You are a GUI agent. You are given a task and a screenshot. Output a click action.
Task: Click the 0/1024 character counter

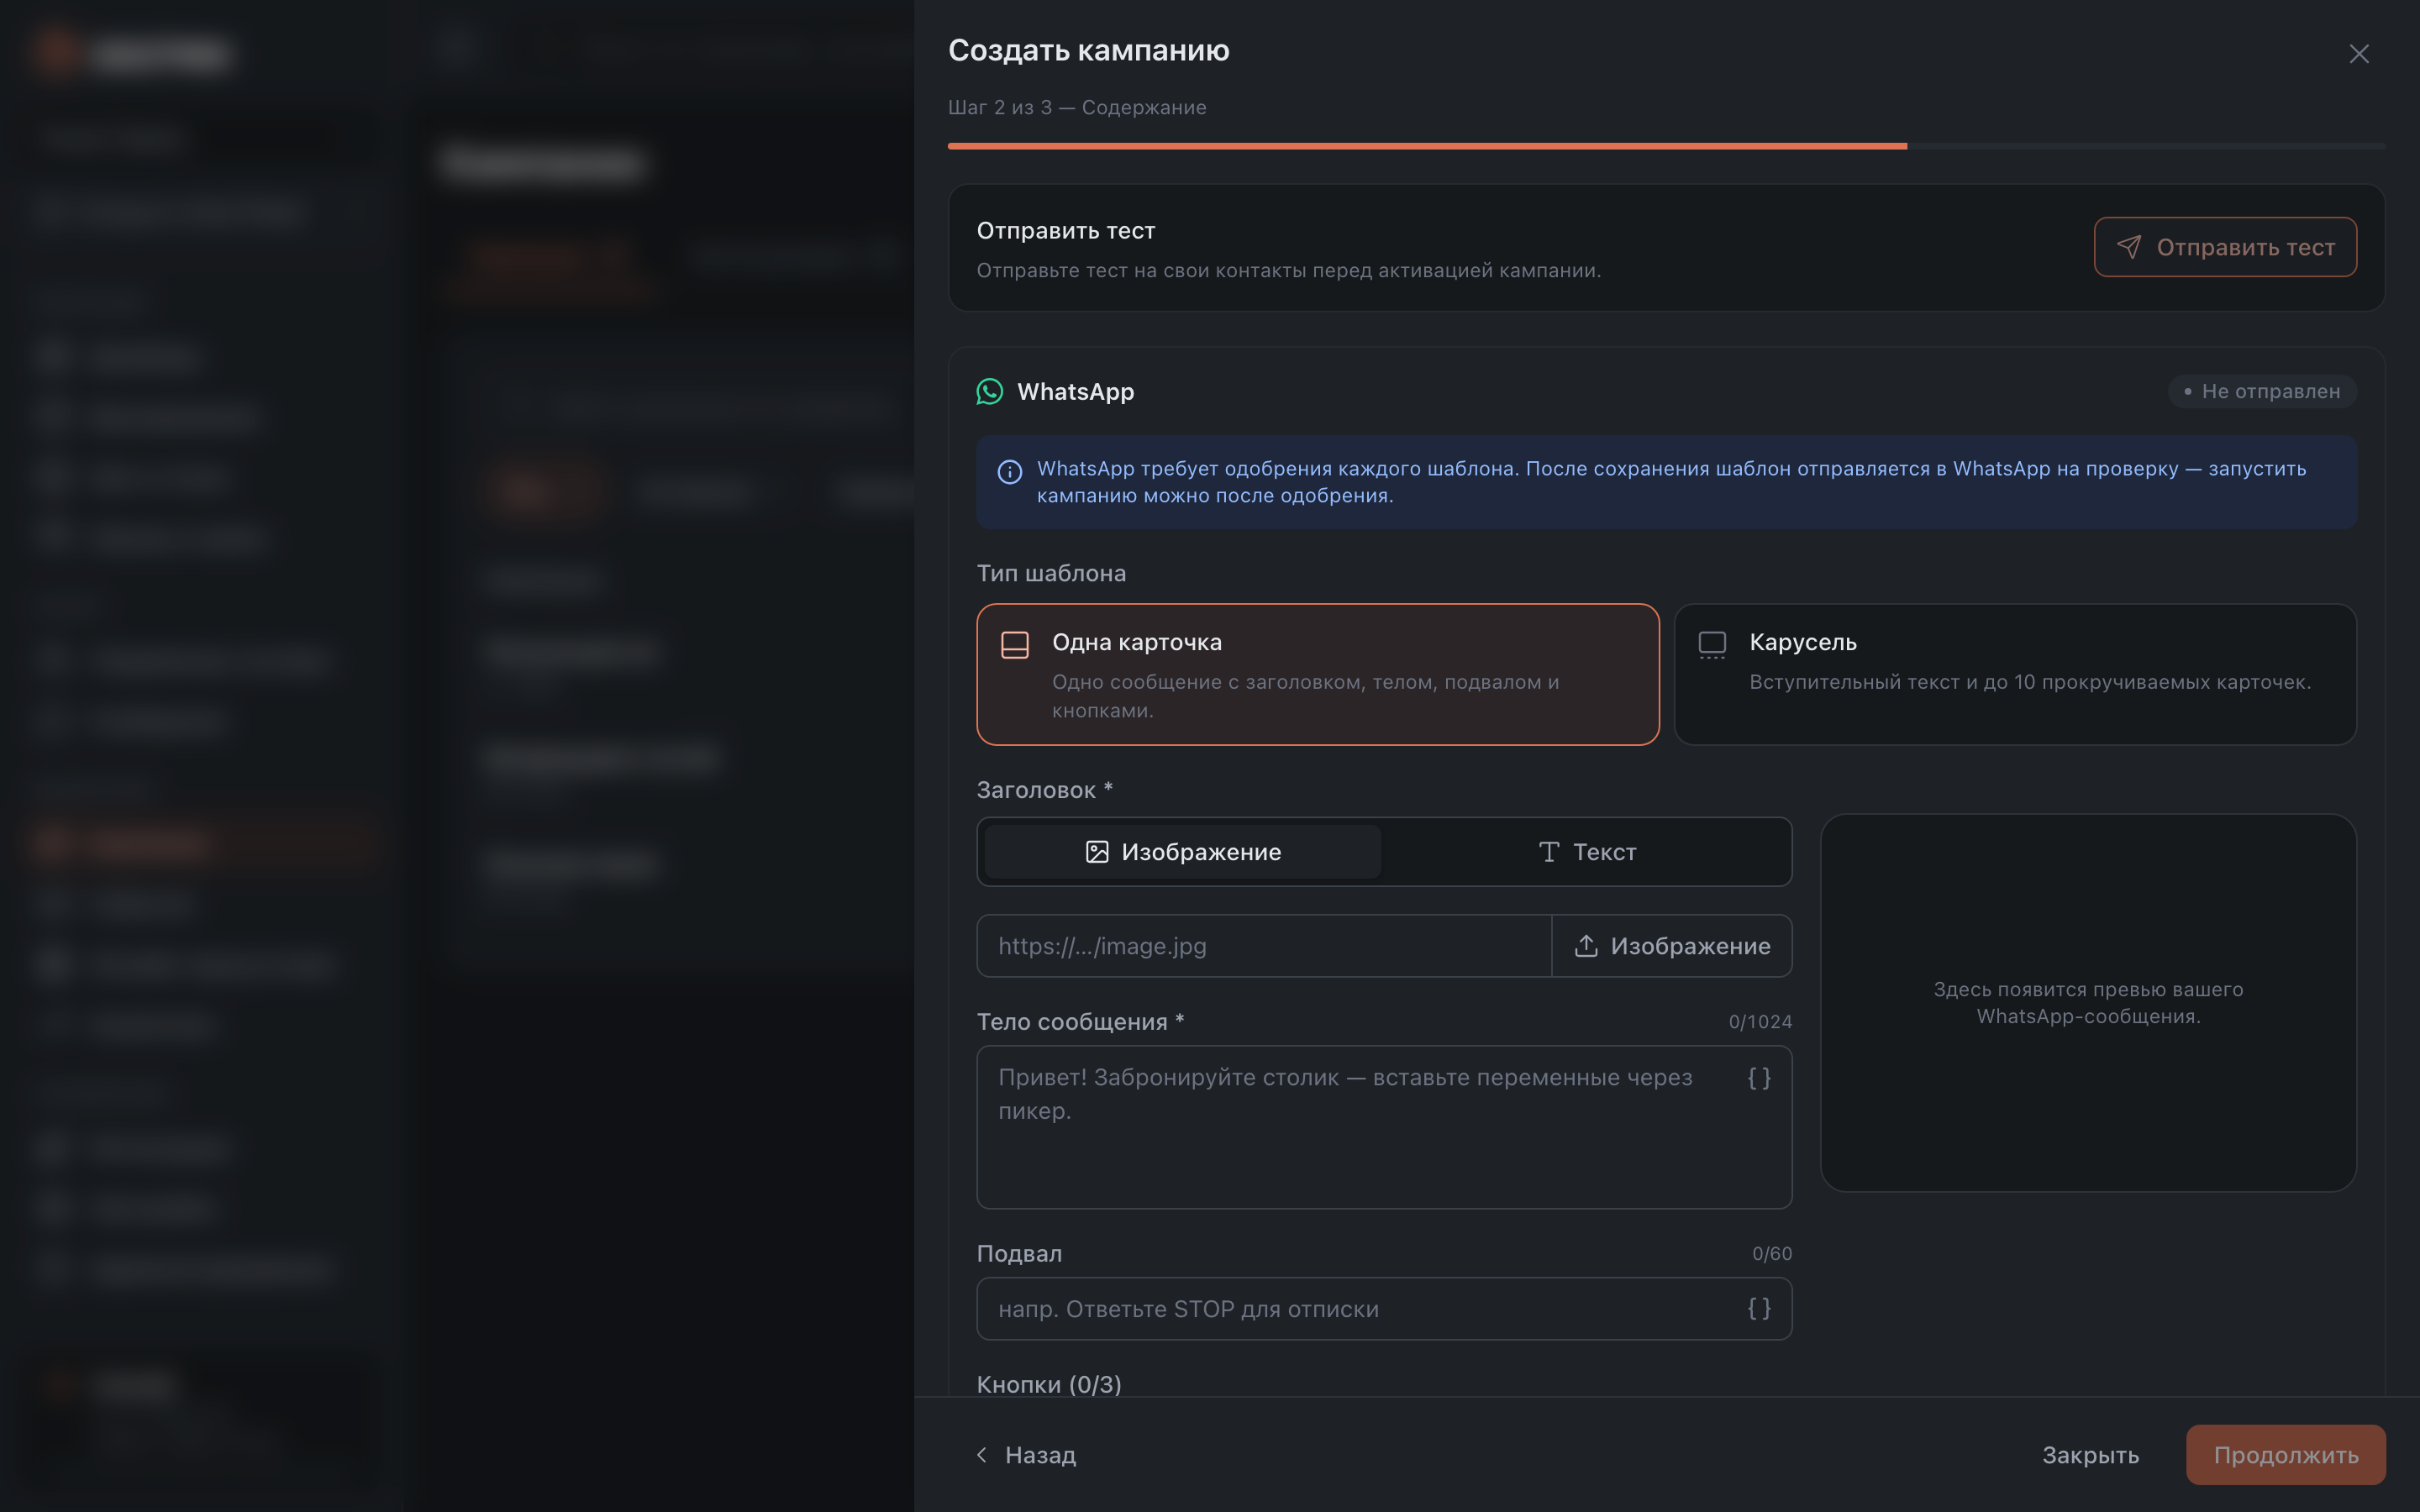[1760, 1022]
